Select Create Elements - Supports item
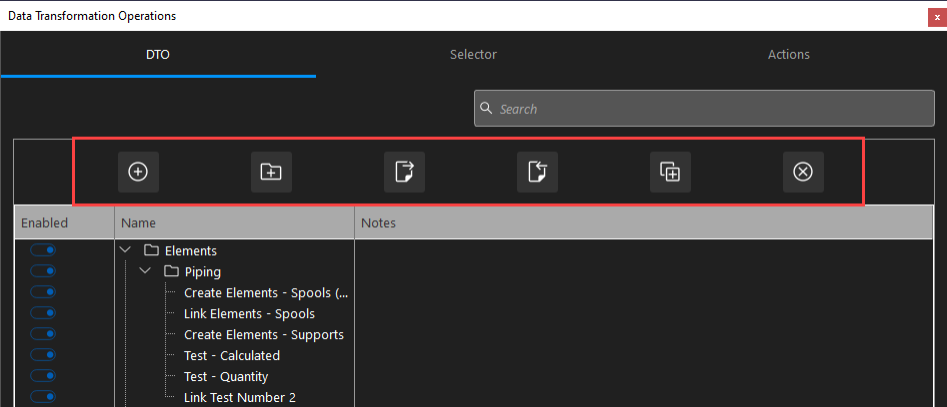This screenshot has width=947, height=407. (x=263, y=335)
